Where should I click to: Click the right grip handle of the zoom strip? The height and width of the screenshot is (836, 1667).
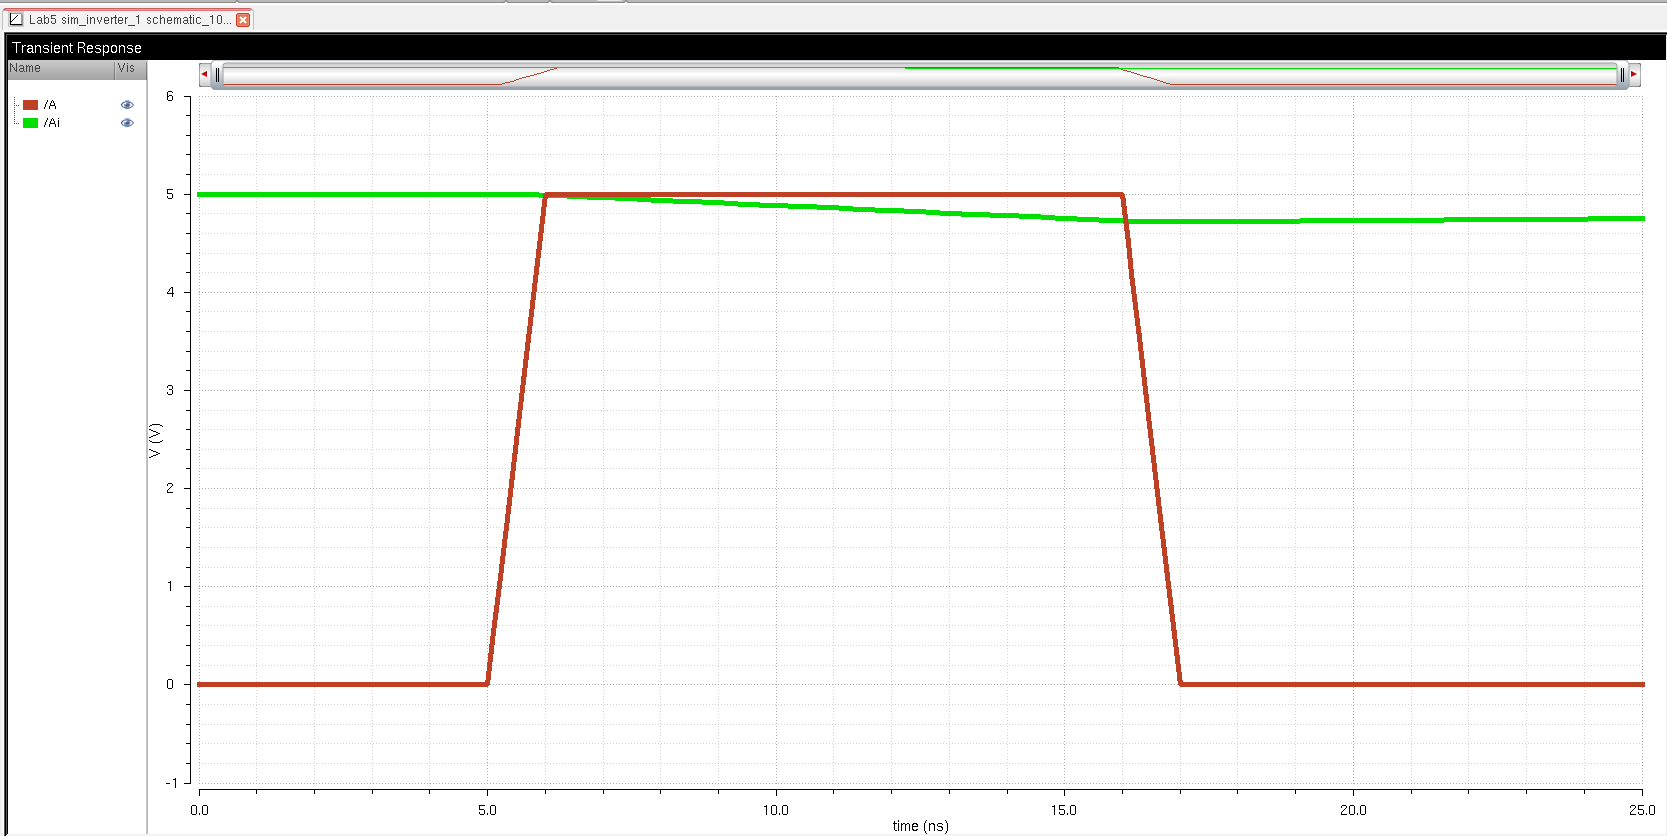click(x=1621, y=75)
